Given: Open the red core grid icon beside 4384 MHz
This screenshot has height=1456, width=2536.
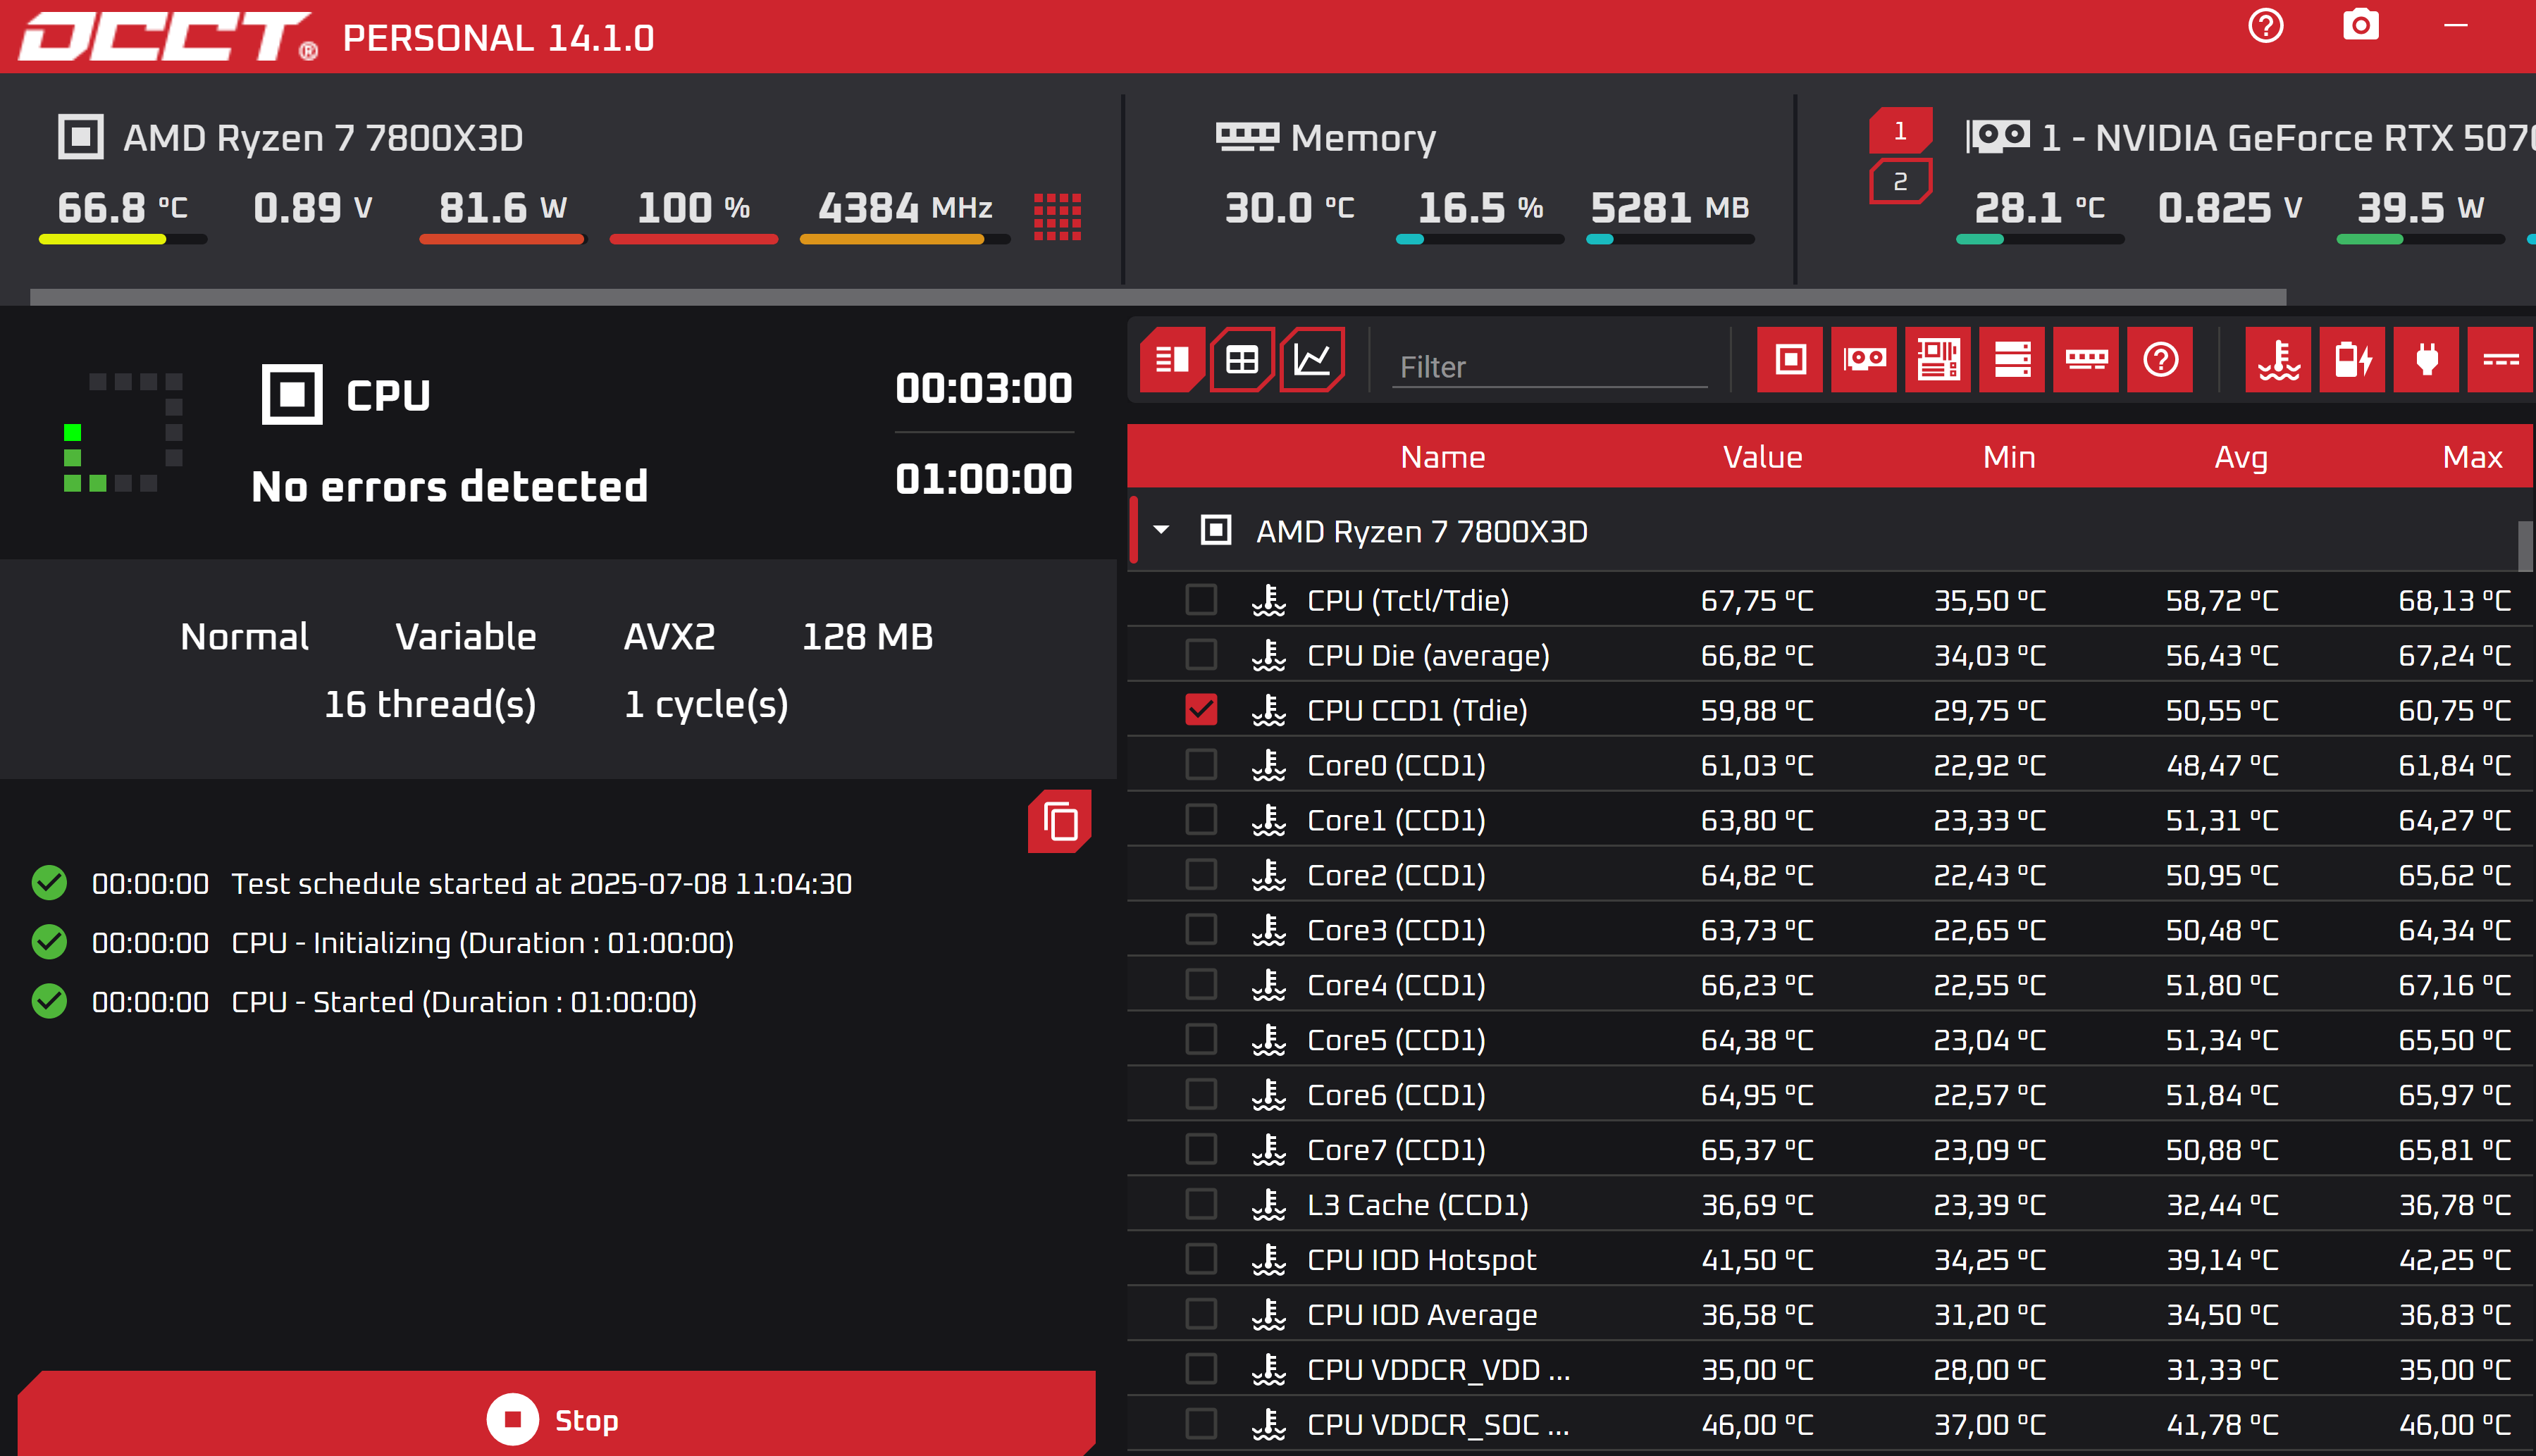Looking at the screenshot, I should pyautogui.click(x=1057, y=216).
